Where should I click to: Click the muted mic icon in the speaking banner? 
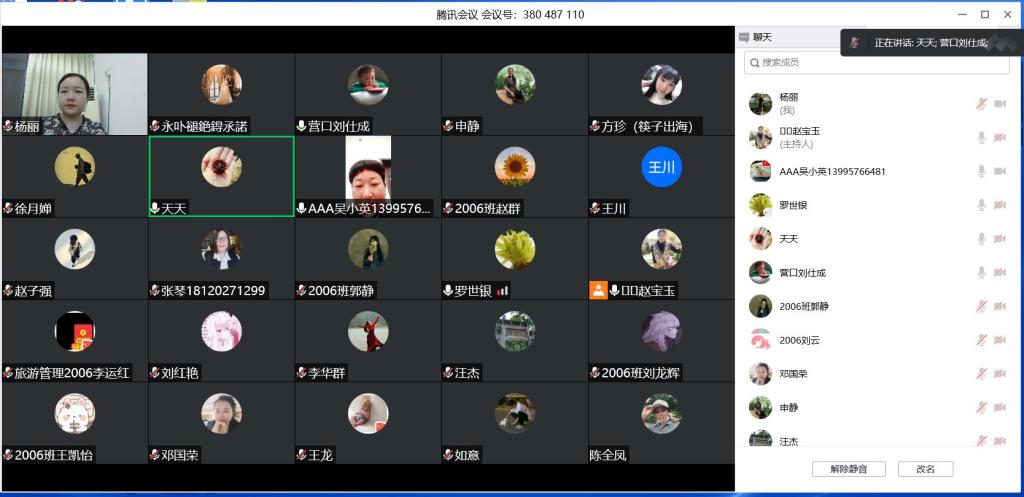(x=854, y=43)
